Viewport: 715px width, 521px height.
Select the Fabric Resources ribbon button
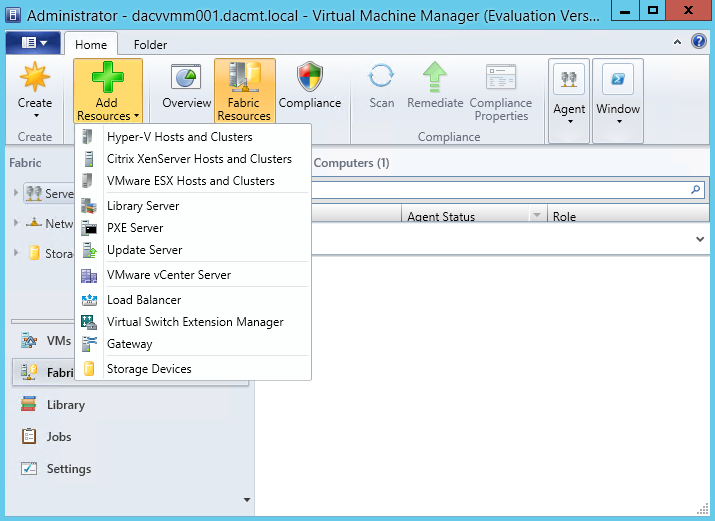coord(244,90)
